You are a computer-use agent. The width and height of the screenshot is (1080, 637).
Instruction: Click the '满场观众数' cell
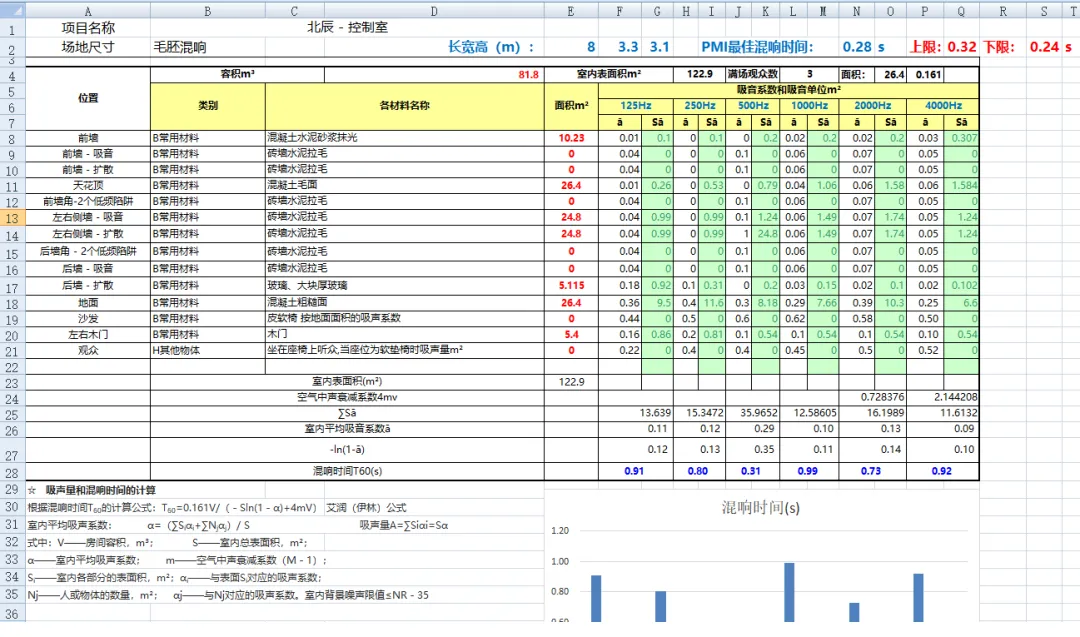[753, 74]
